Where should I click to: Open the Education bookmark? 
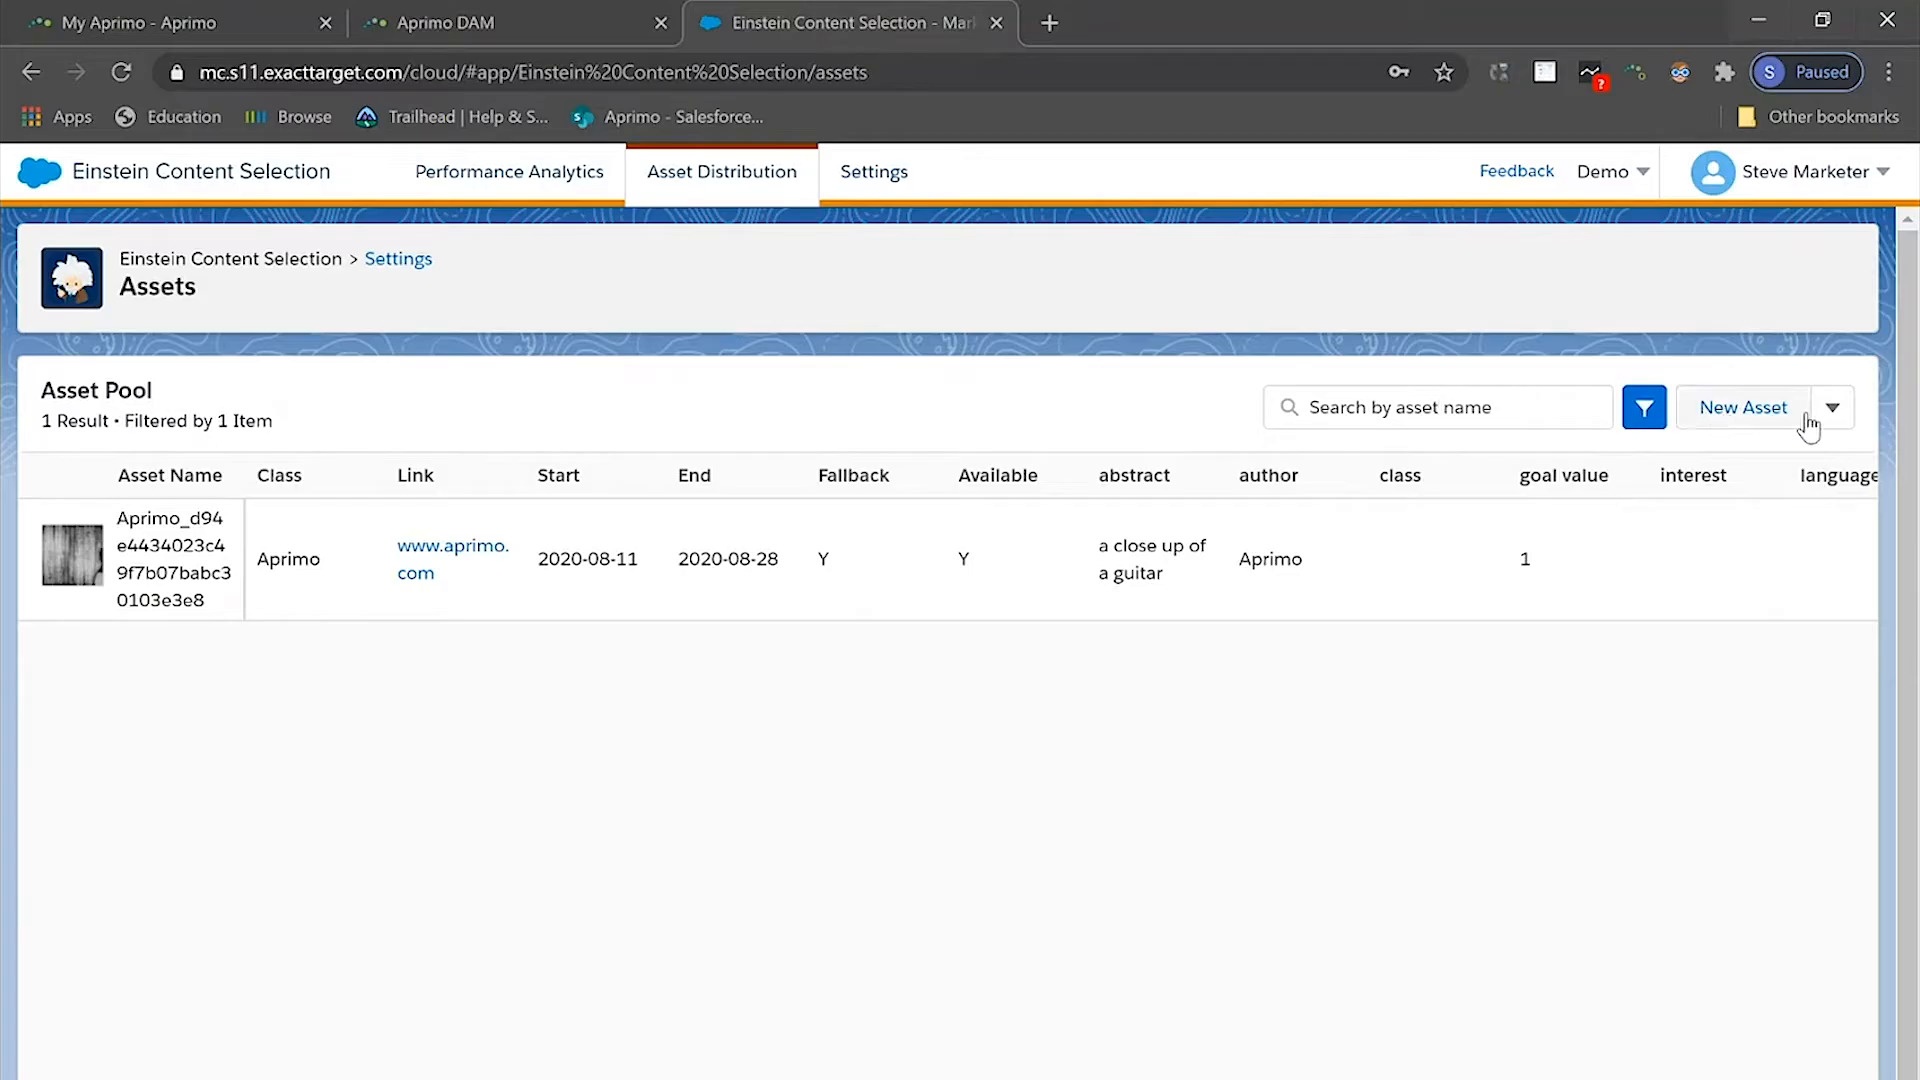[x=168, y=117]
